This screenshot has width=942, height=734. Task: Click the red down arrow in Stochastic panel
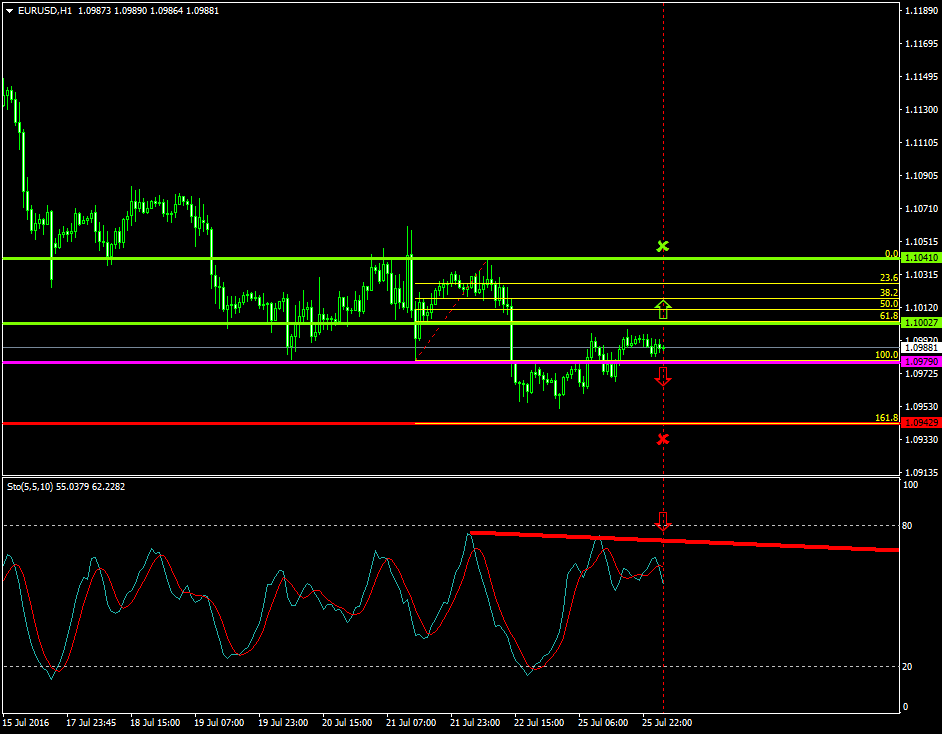(x=662, y=521)
